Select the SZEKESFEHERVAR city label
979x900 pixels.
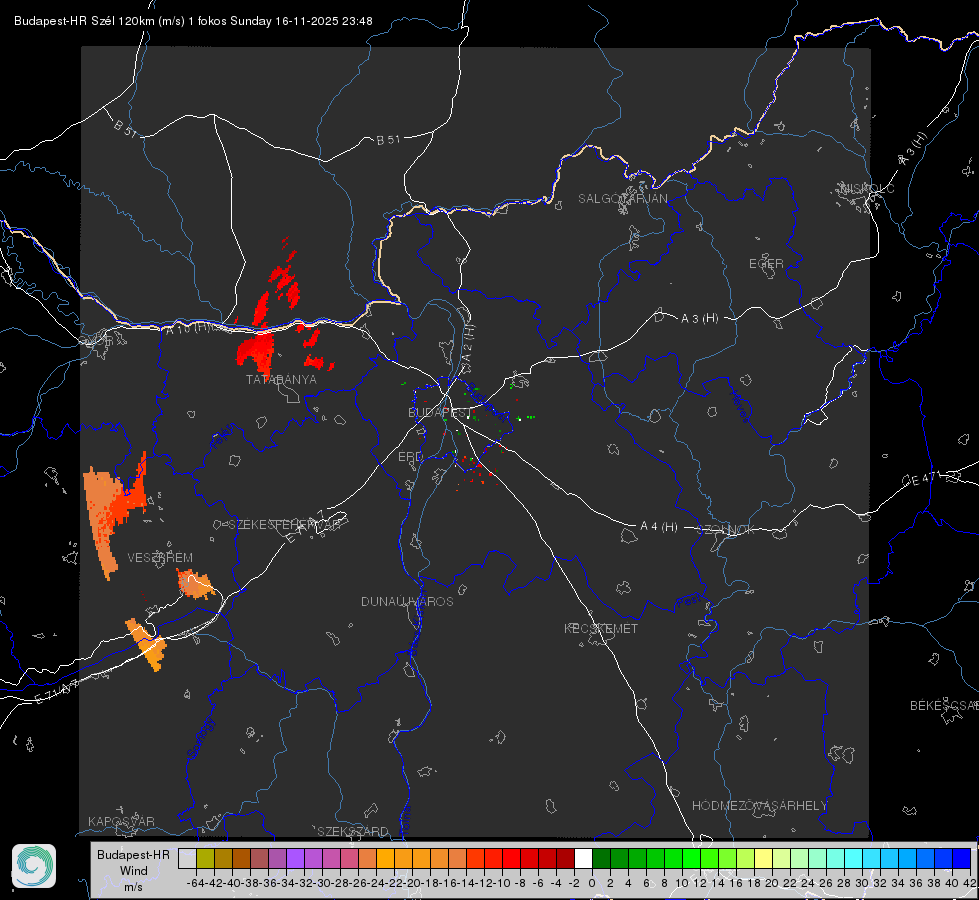[284, 525]
